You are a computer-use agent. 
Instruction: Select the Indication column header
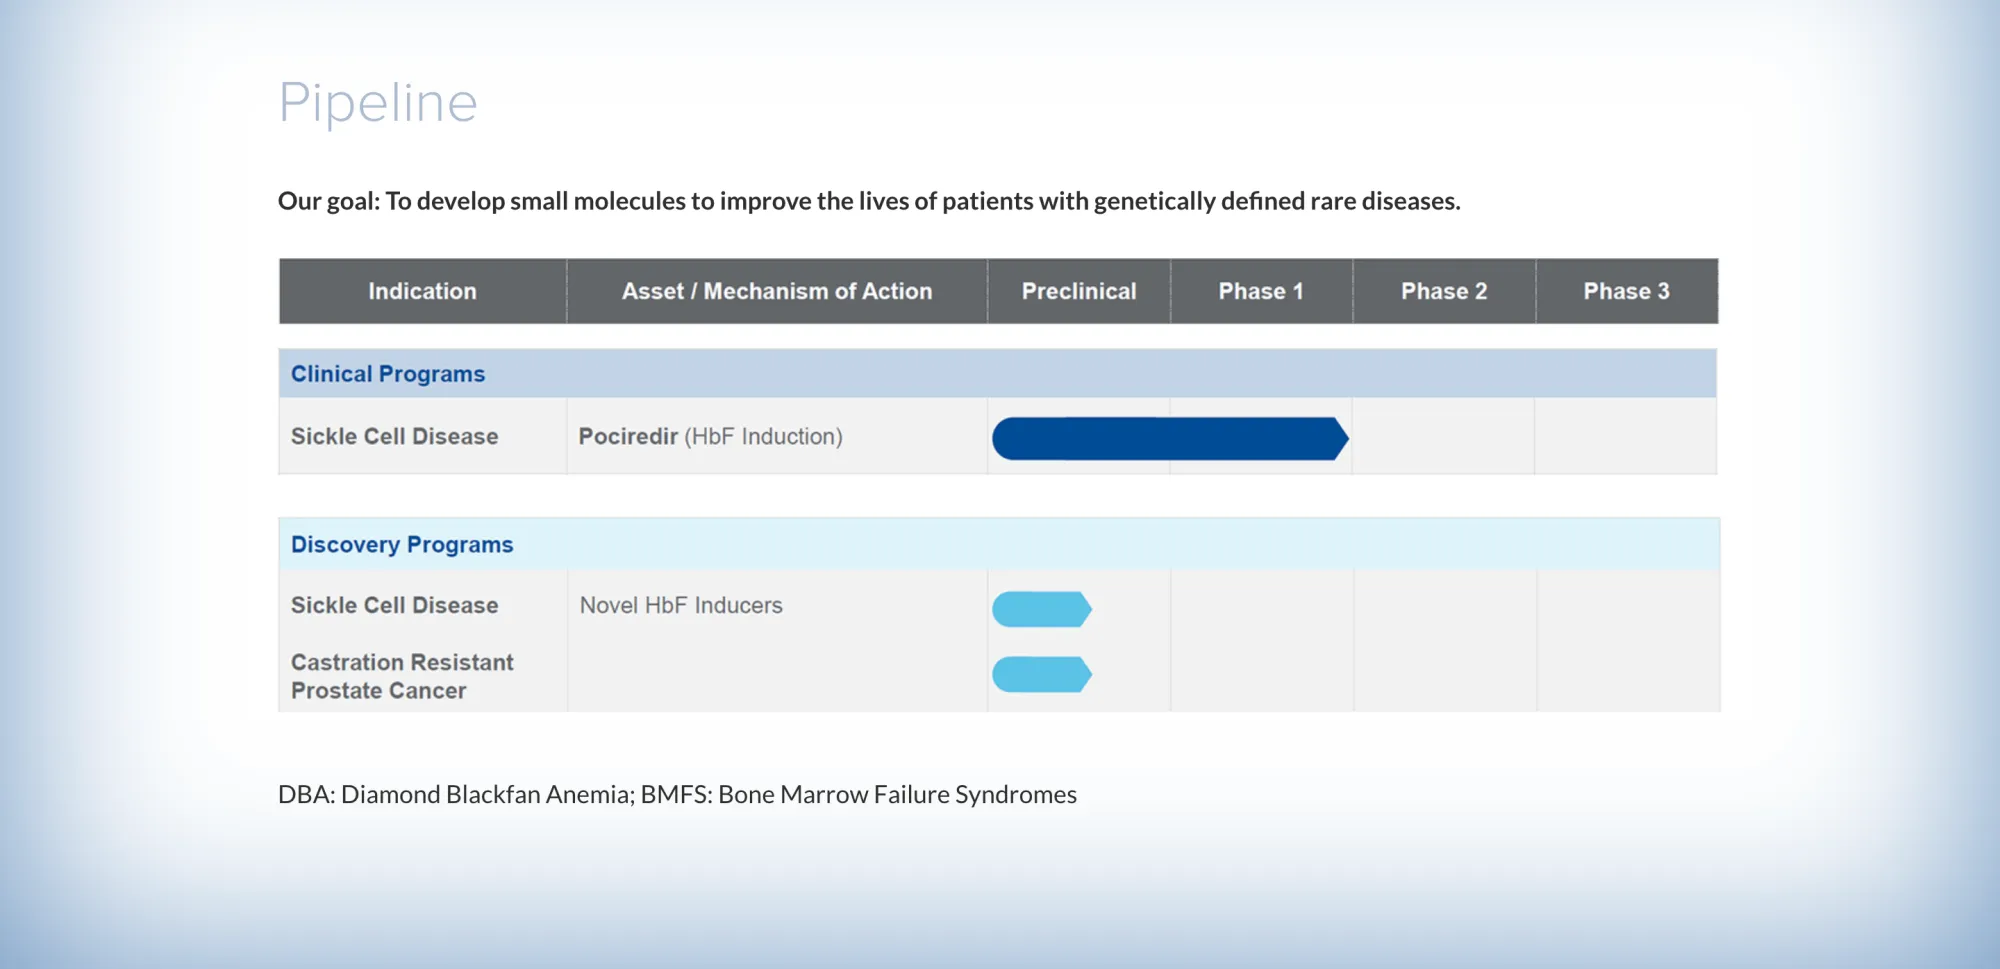point(423,291)
